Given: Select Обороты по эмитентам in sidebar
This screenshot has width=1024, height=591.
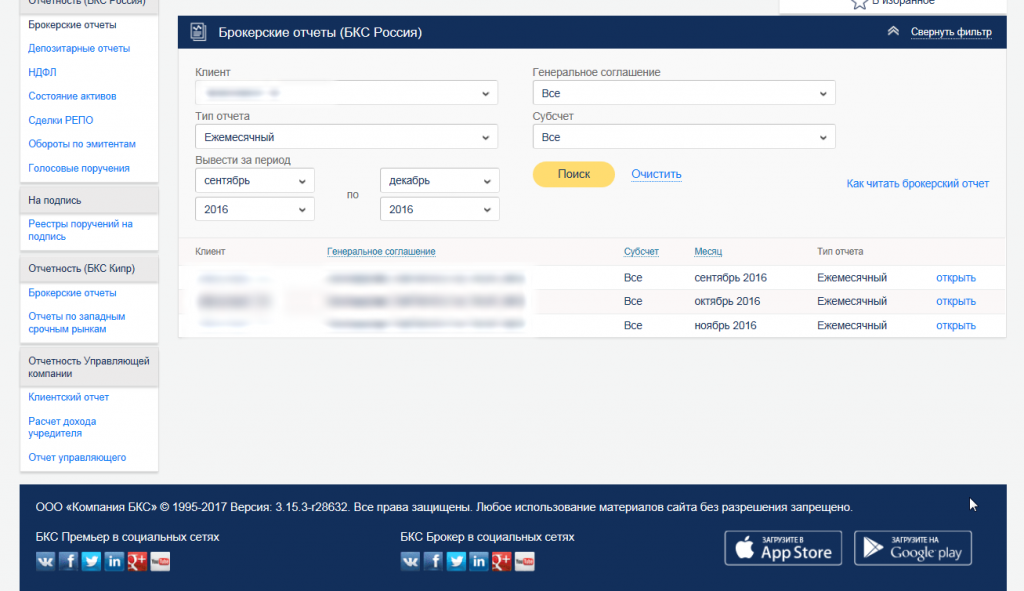Looking at the screenshot, I should (x=82, y=144).
